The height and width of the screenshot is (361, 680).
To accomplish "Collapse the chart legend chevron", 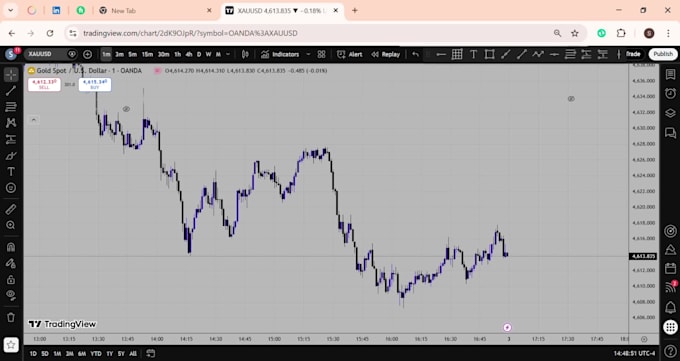I will click(33, 120).
